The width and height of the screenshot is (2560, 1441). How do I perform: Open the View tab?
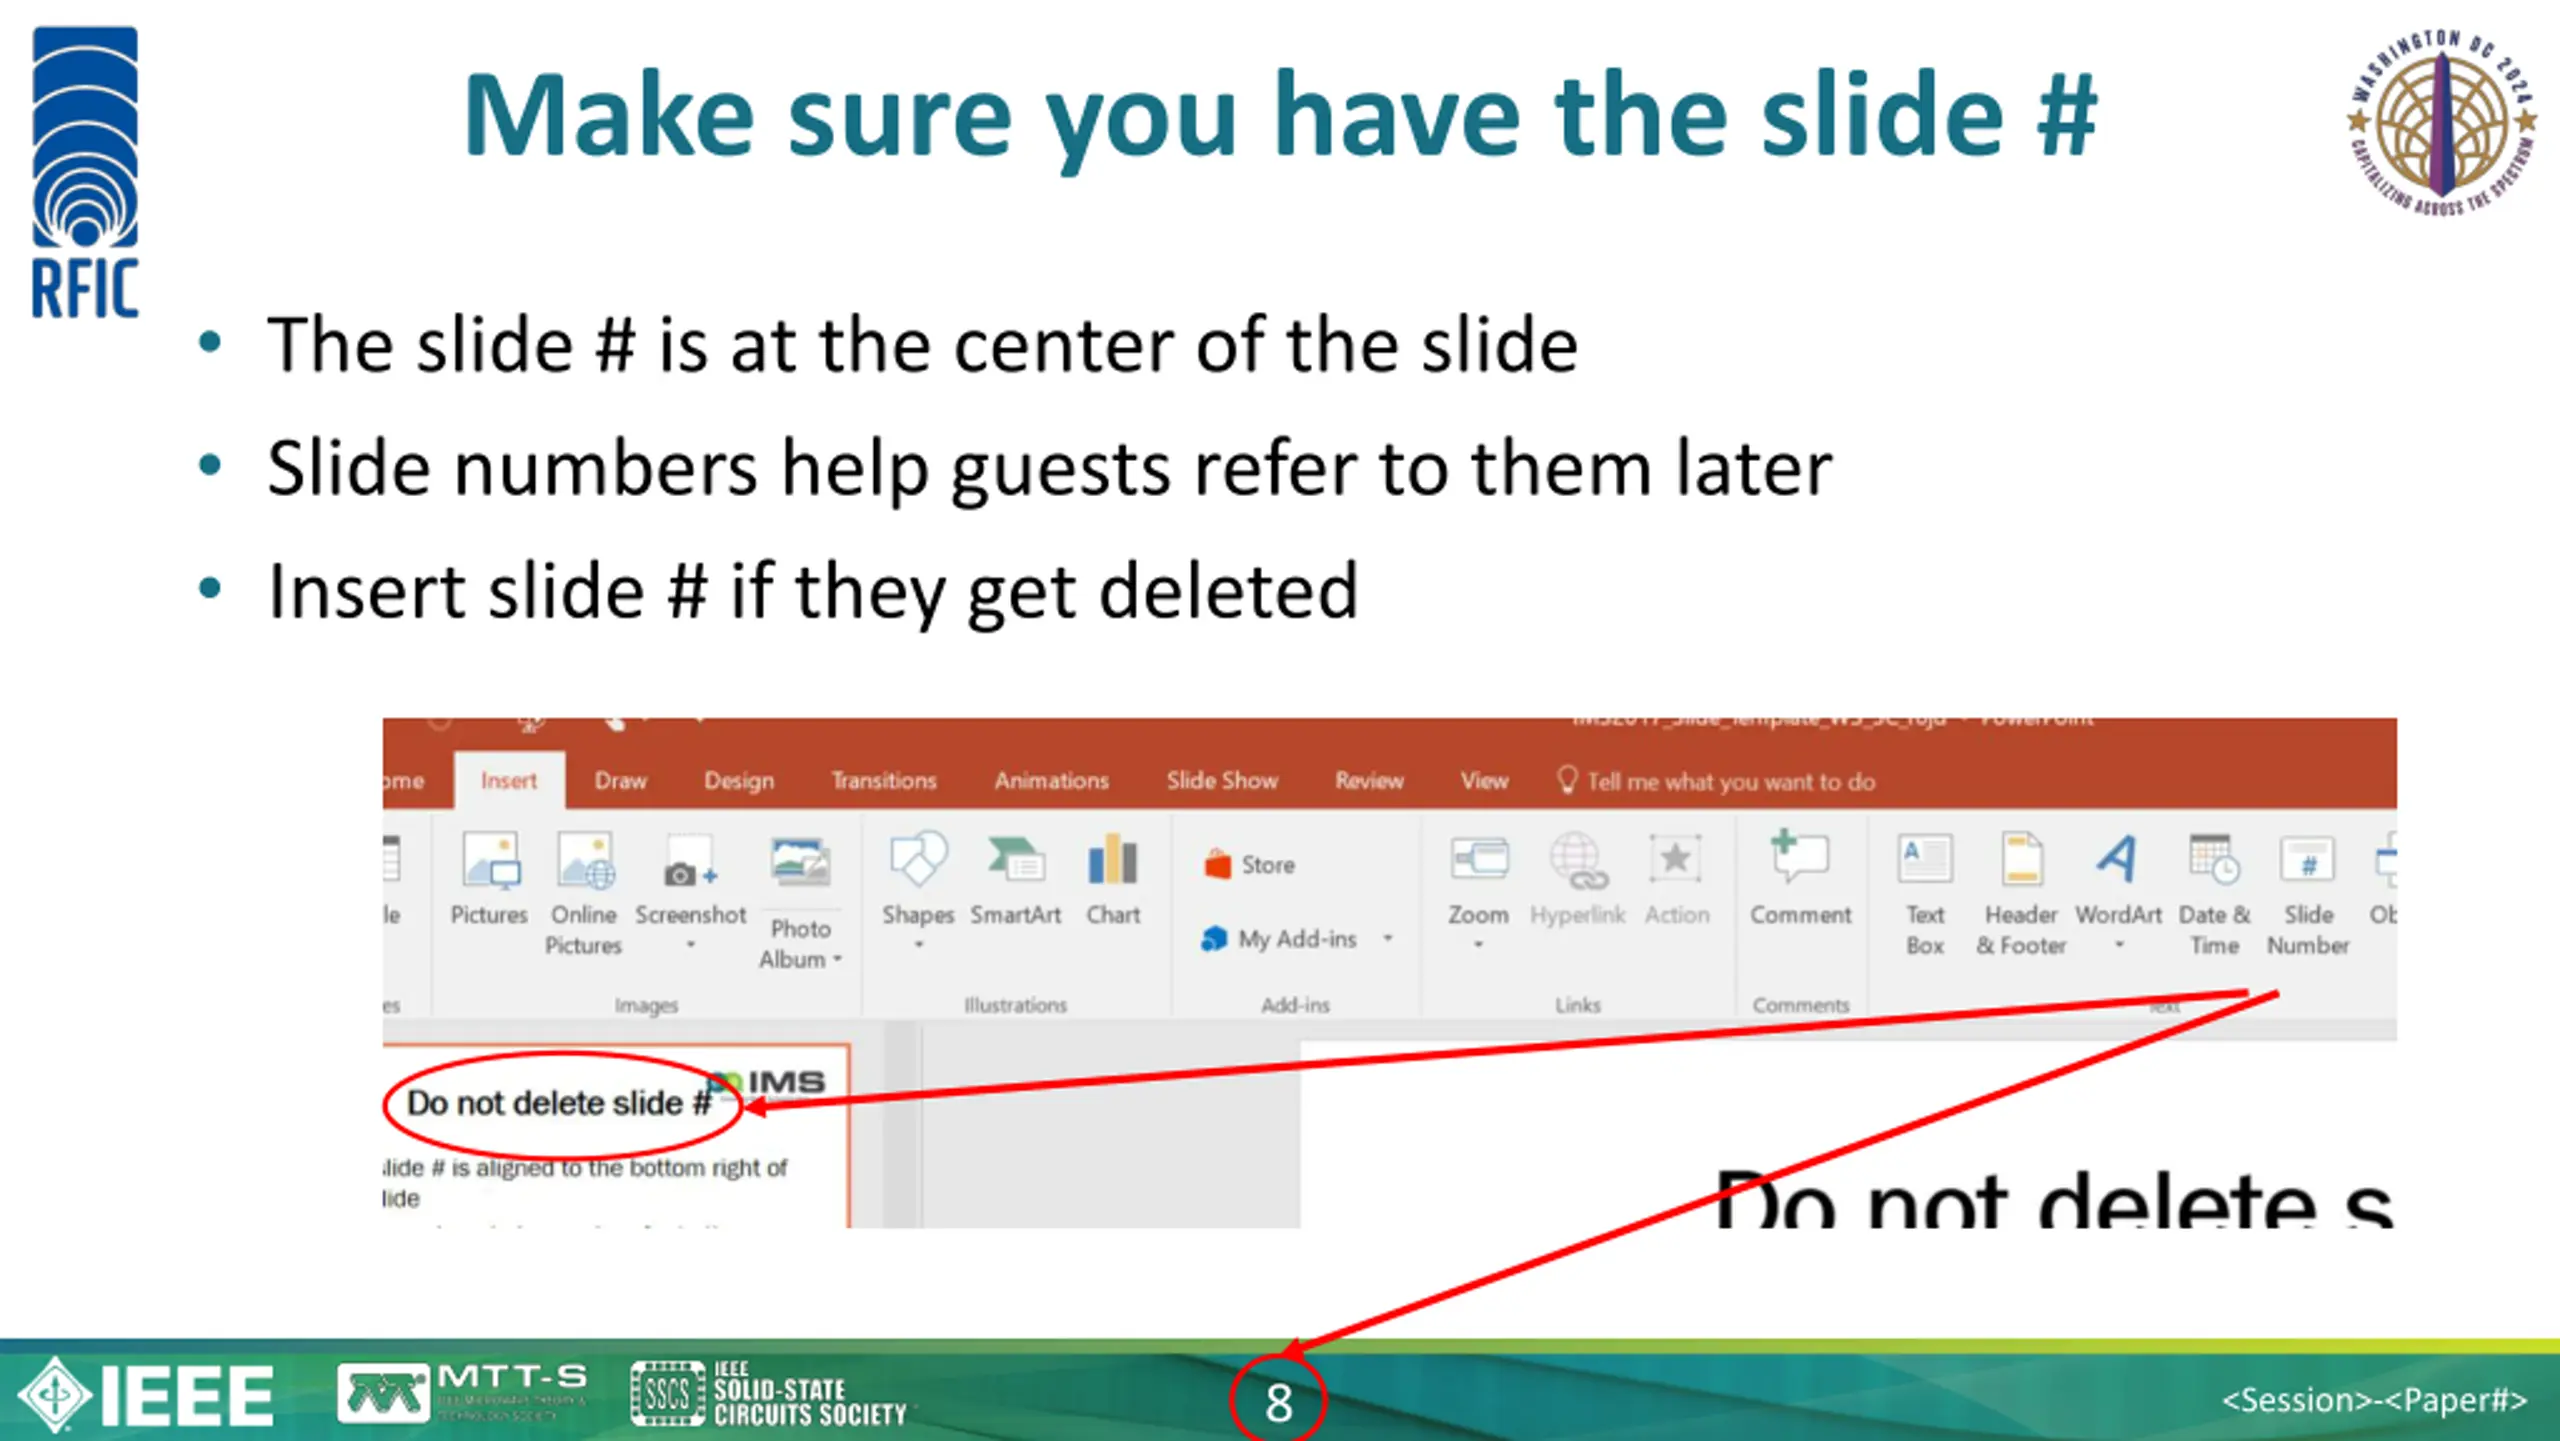[1484, 780]
